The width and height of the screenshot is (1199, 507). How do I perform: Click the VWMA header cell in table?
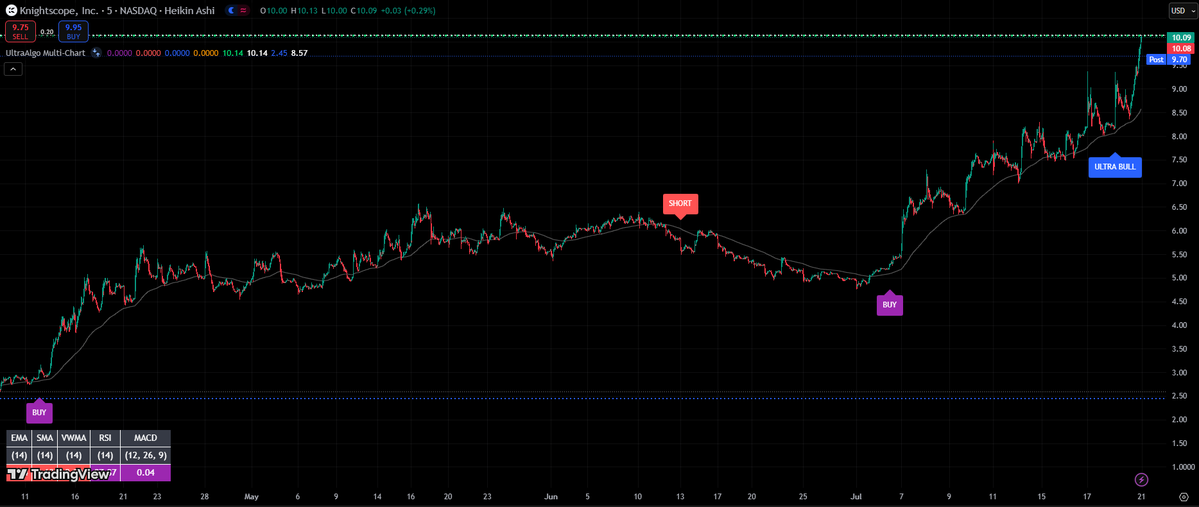pos(73,437)
